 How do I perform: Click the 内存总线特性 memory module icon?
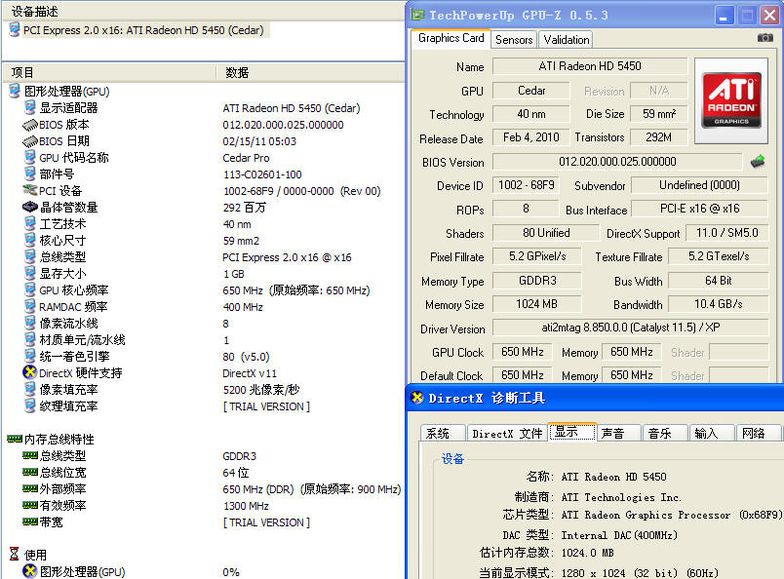click(14, 439)
